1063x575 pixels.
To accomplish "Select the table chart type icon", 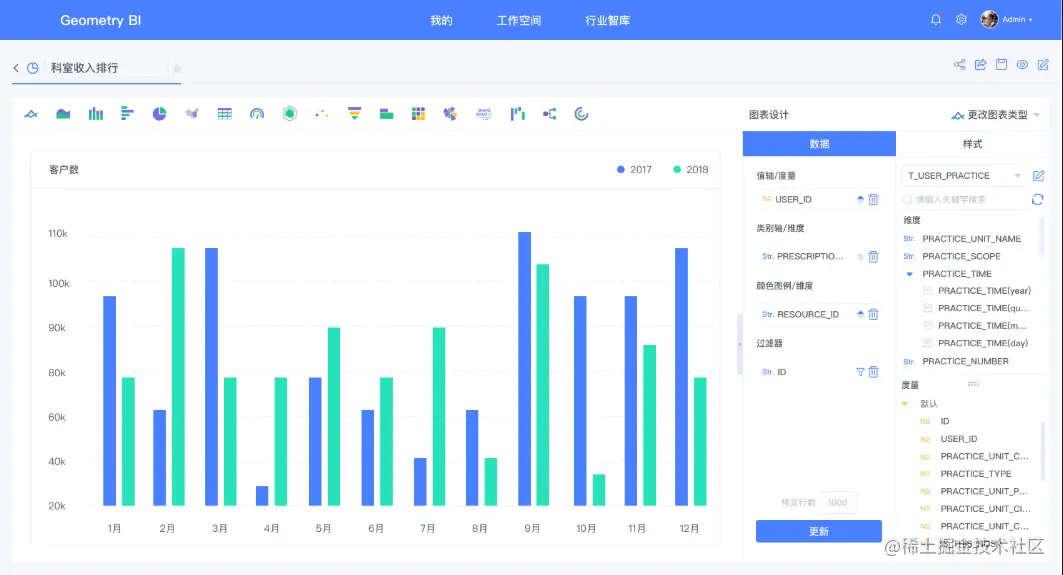I will pyautogui.click(x=224, y=114).
